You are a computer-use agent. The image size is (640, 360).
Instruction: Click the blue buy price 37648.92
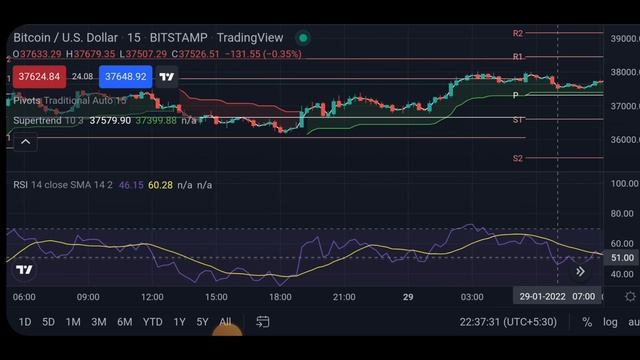[126, 77]
